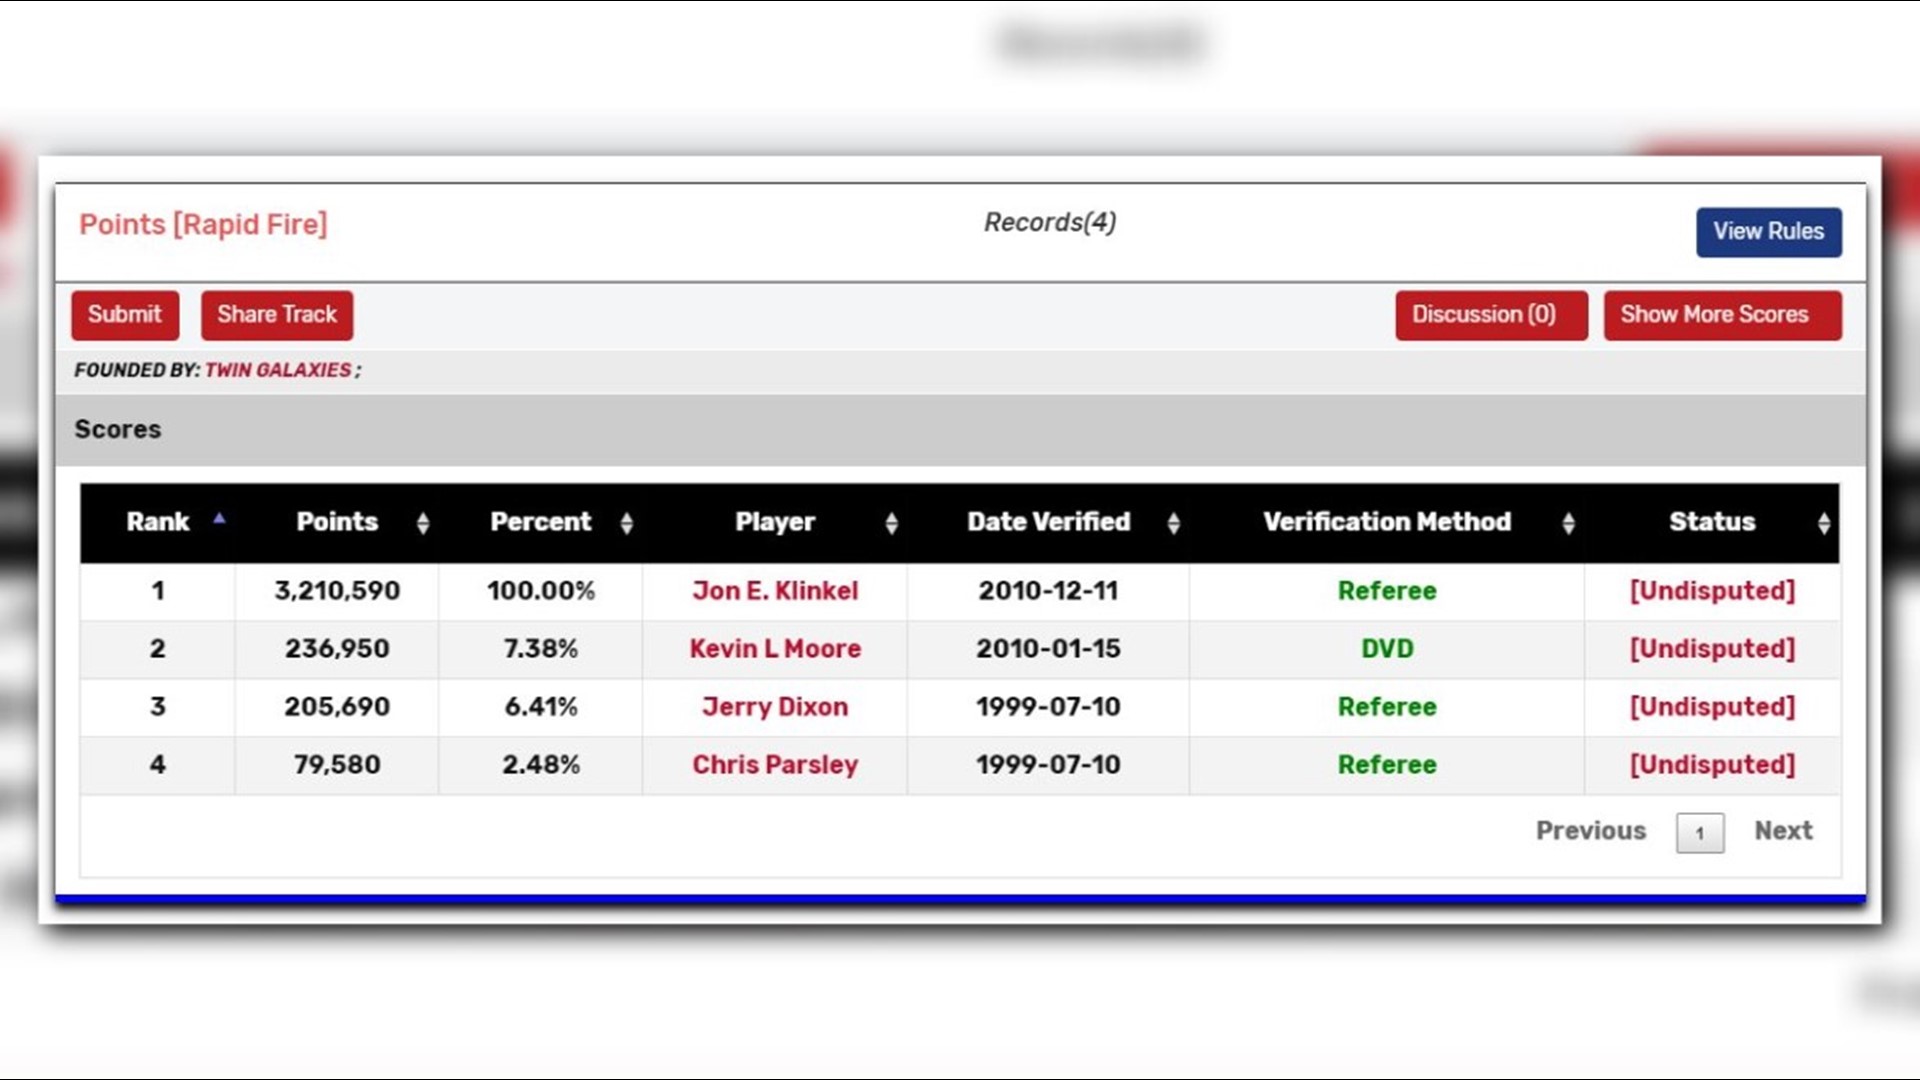This screenshot has height=1080, width=1920.
Task: Click Jerry Dixon player link
Action: pos(775,707)
